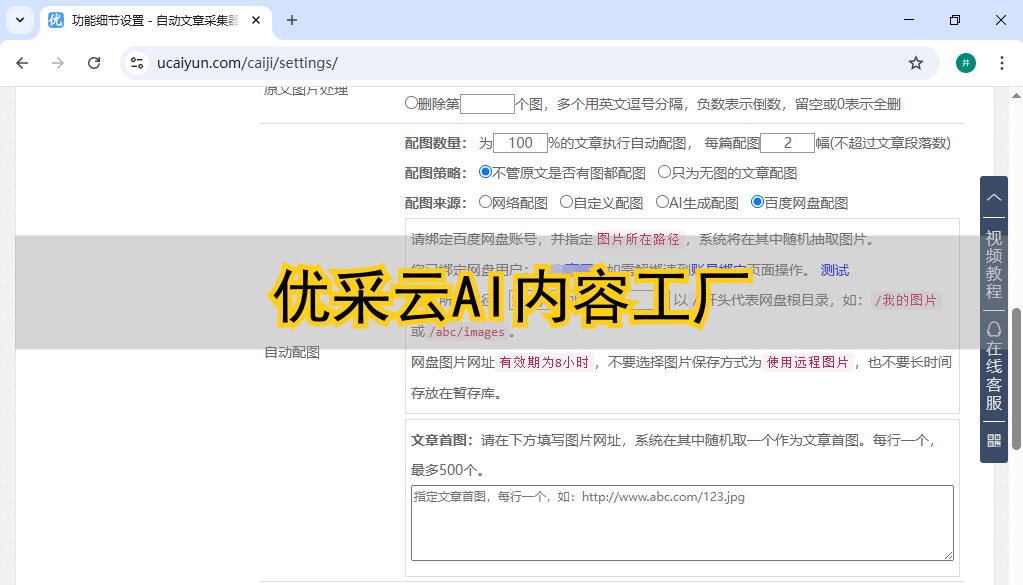Click the 测试 link

[834, 270]
